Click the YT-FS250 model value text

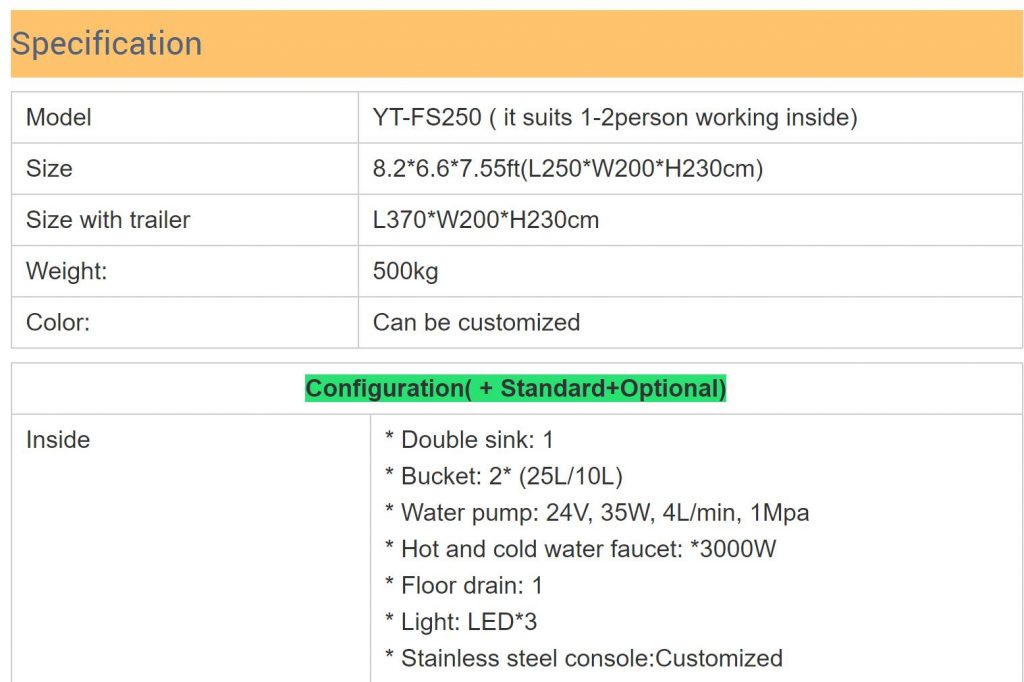click(614, 118)
